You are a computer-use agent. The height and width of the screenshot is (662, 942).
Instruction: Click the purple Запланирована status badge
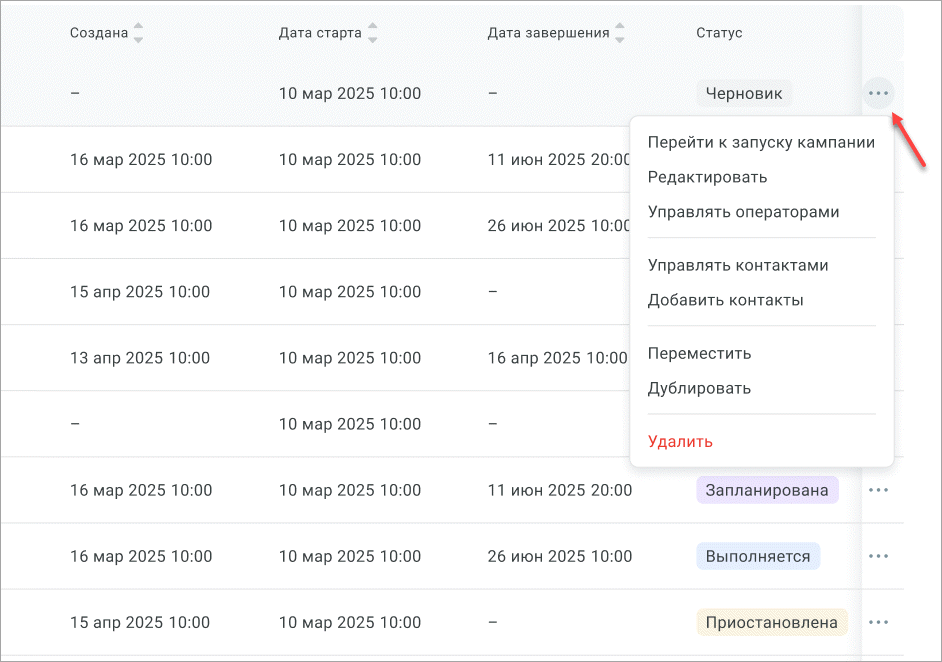pos(766,490)
